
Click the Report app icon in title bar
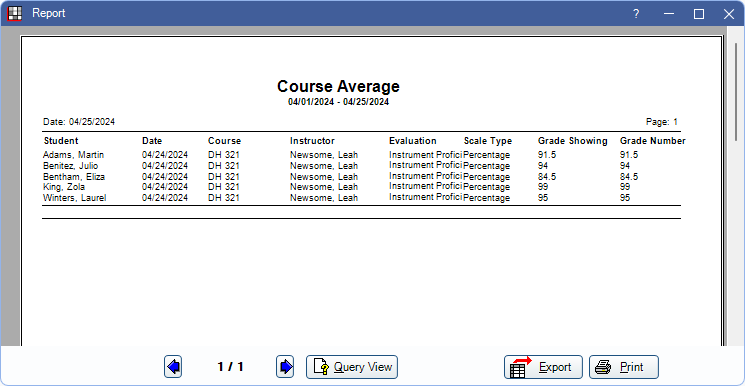[x=15, y=13]
